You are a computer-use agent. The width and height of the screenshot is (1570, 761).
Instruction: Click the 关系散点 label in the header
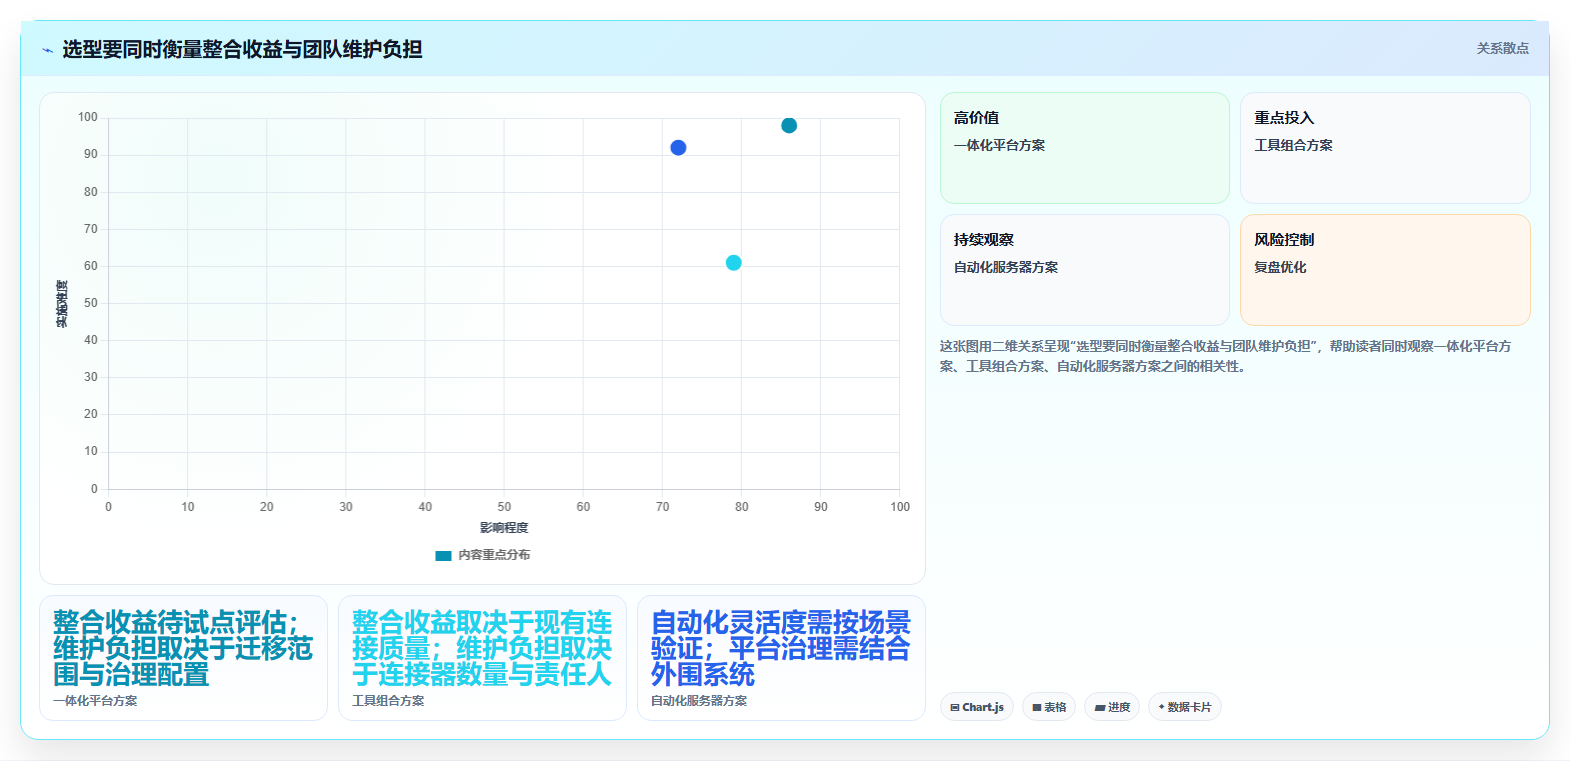coord(1503,48)
